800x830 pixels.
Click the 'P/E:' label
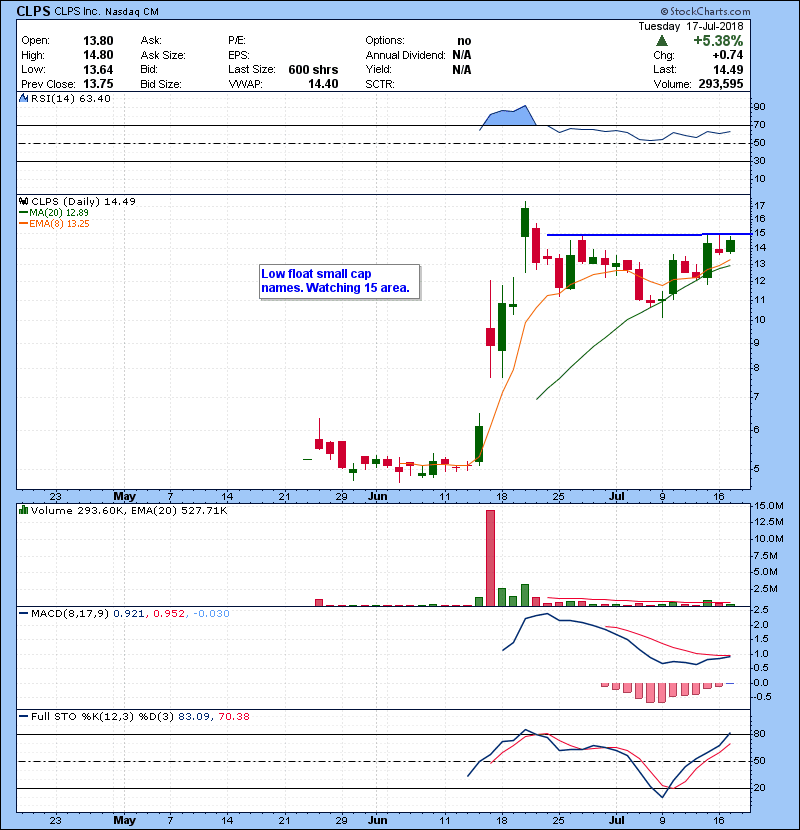(237, 40)
